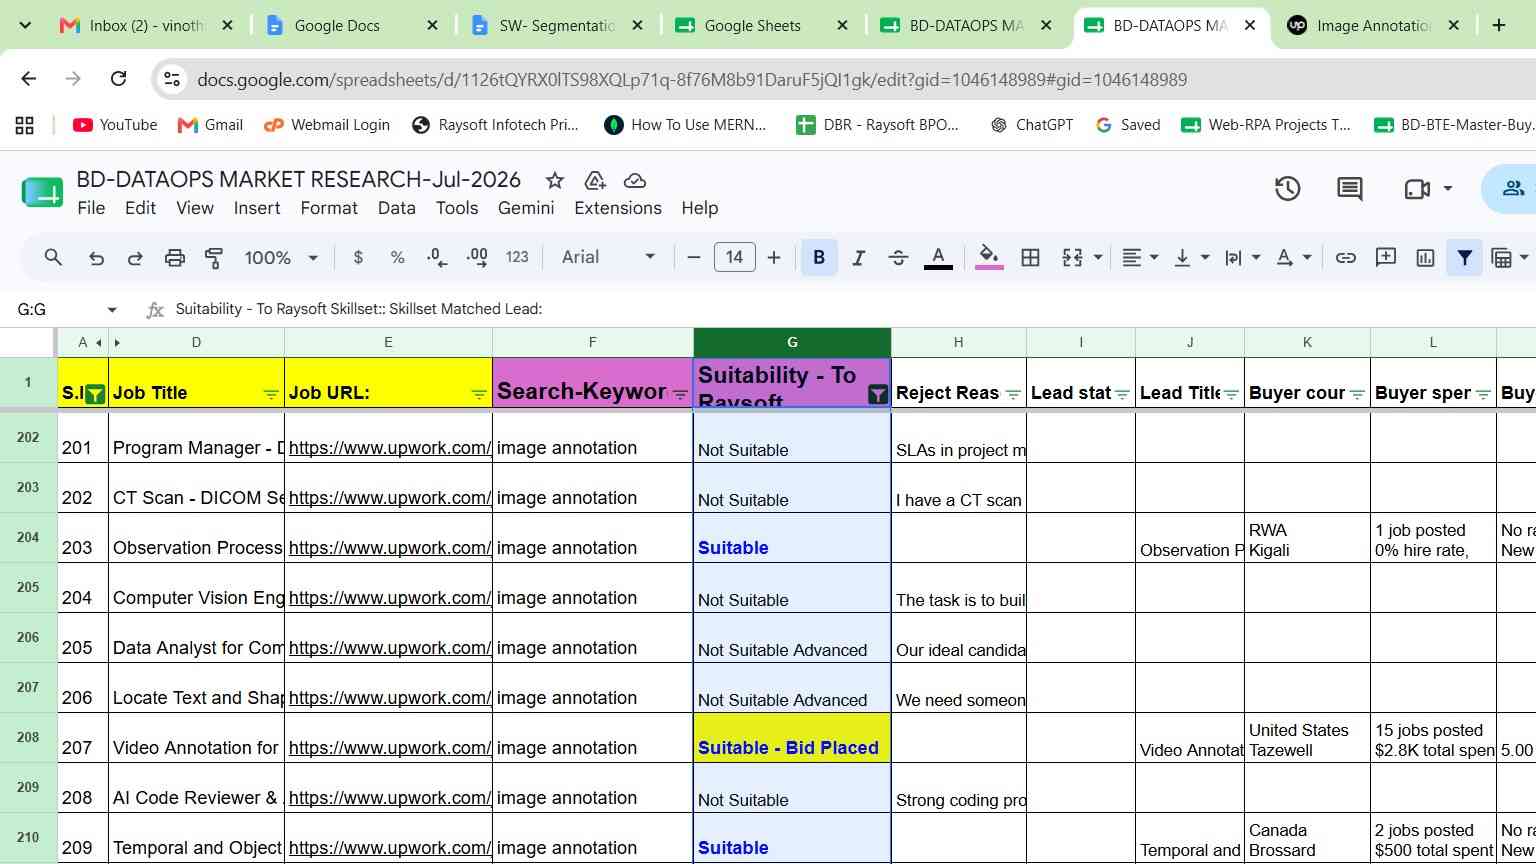This screenshot has height=864, width=1536.
Task: Click the insert link icon
Action: point(1346,258)
